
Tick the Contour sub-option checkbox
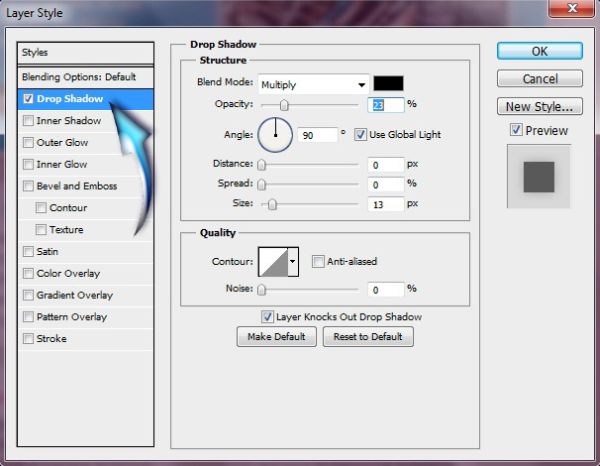[41, 208]
